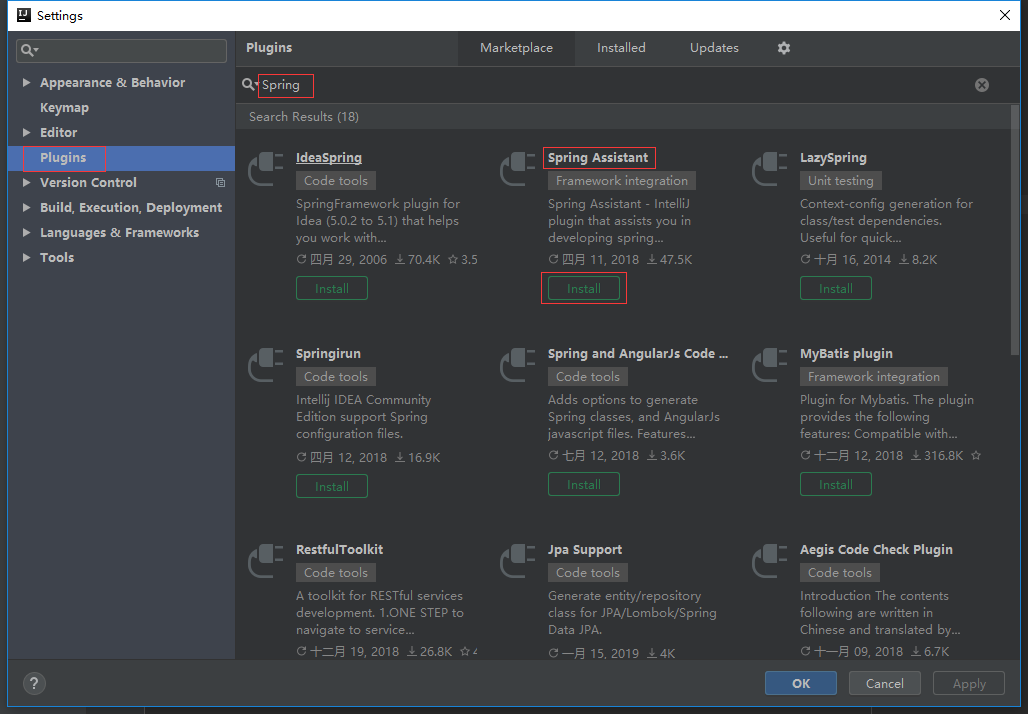Click the Code tools tag under Jpa Support

point(587,572)
